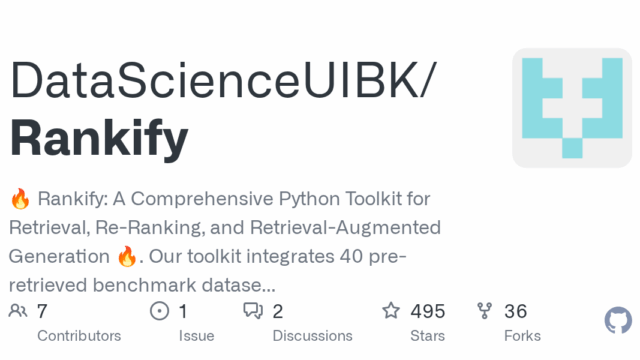Viewport: 640px width, 360px height.
Task: Click the Forks label
Action: point(522,336)
